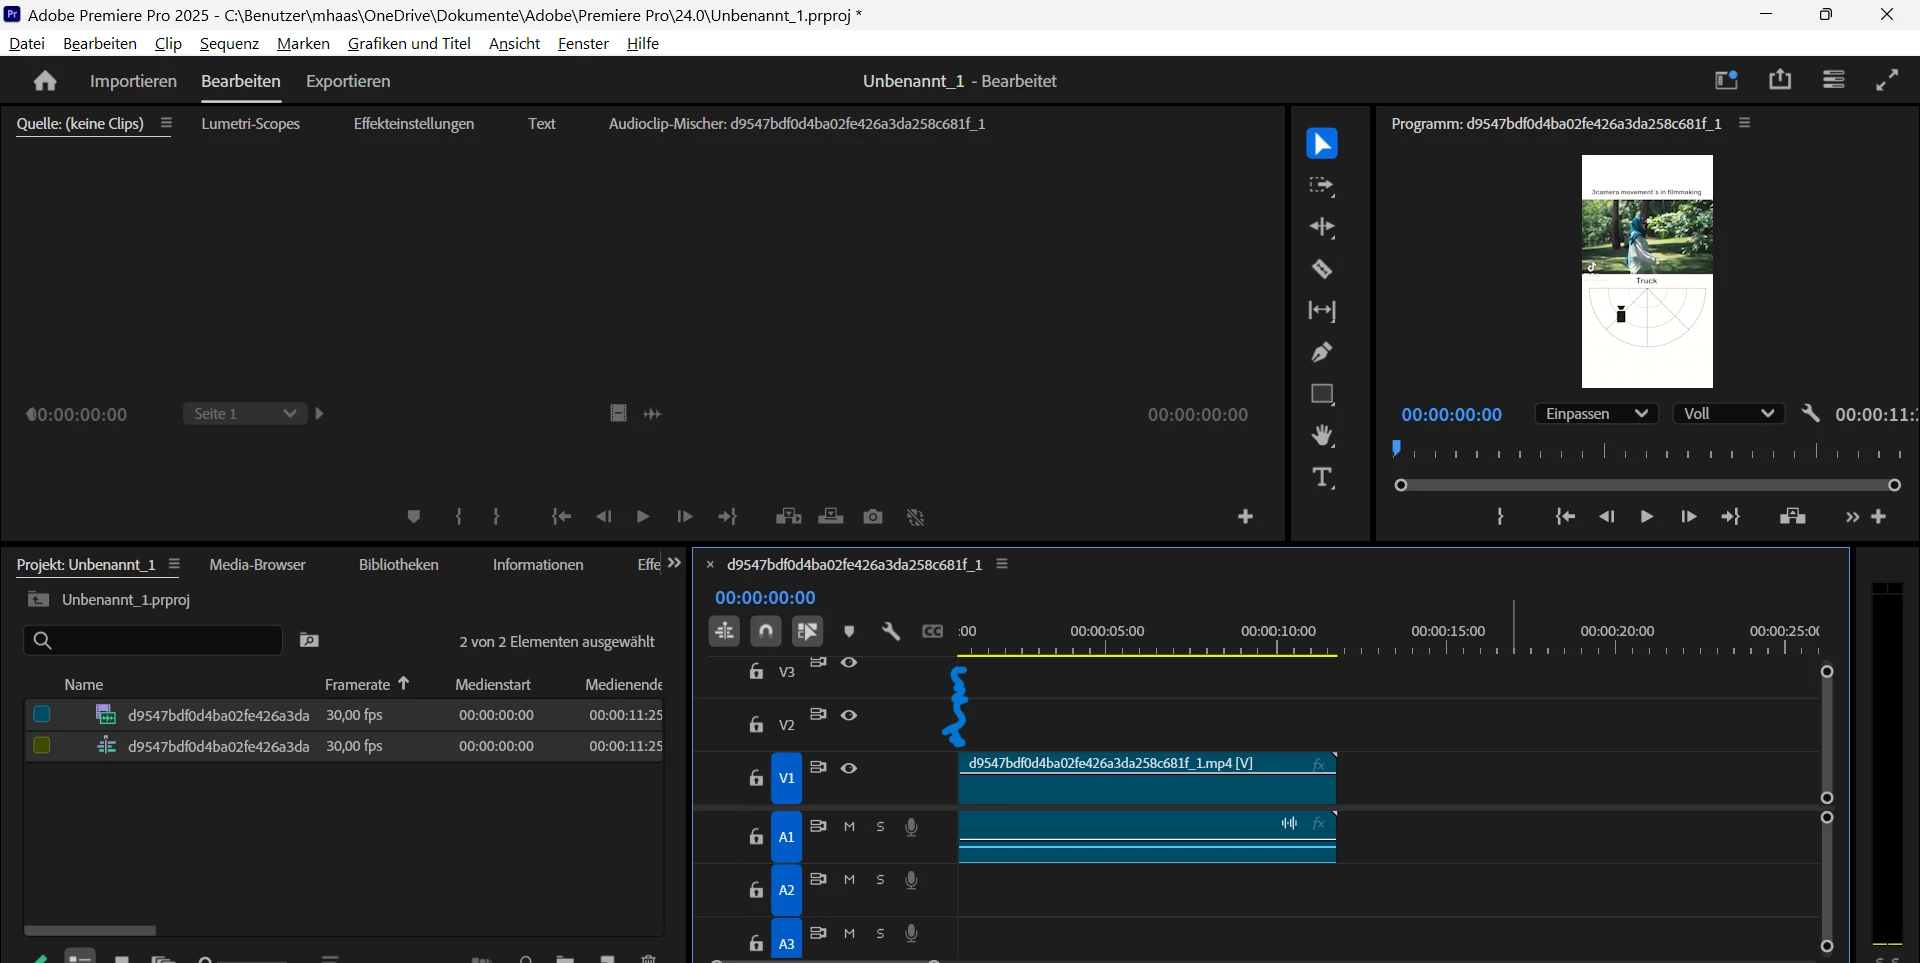1920x963 pixels.
Task: Open the timeline caption track options
Action: click(933, 631)
